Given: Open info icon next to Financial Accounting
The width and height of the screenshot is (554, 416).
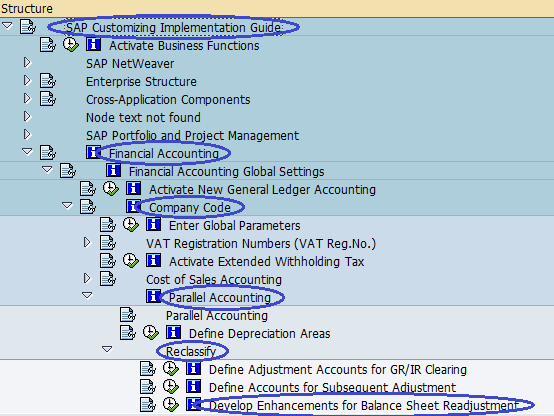Looking at the screenshot, I should (x=93, y=153).
